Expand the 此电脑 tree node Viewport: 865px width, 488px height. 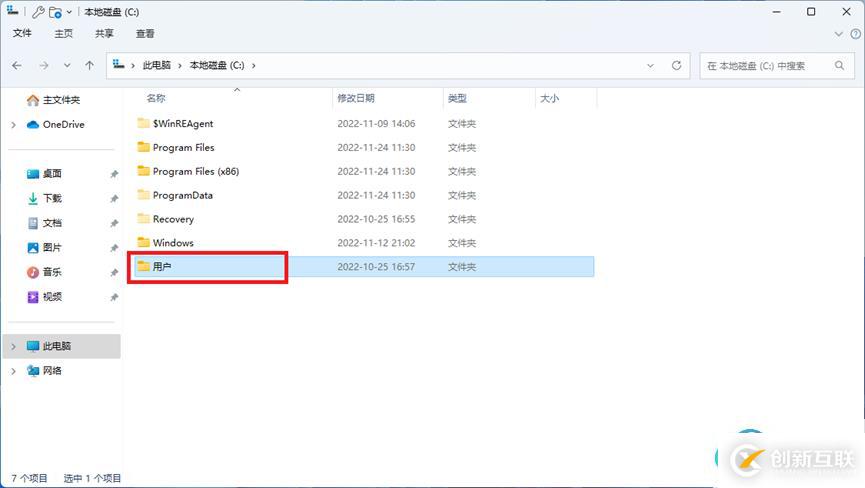point(14,347)
